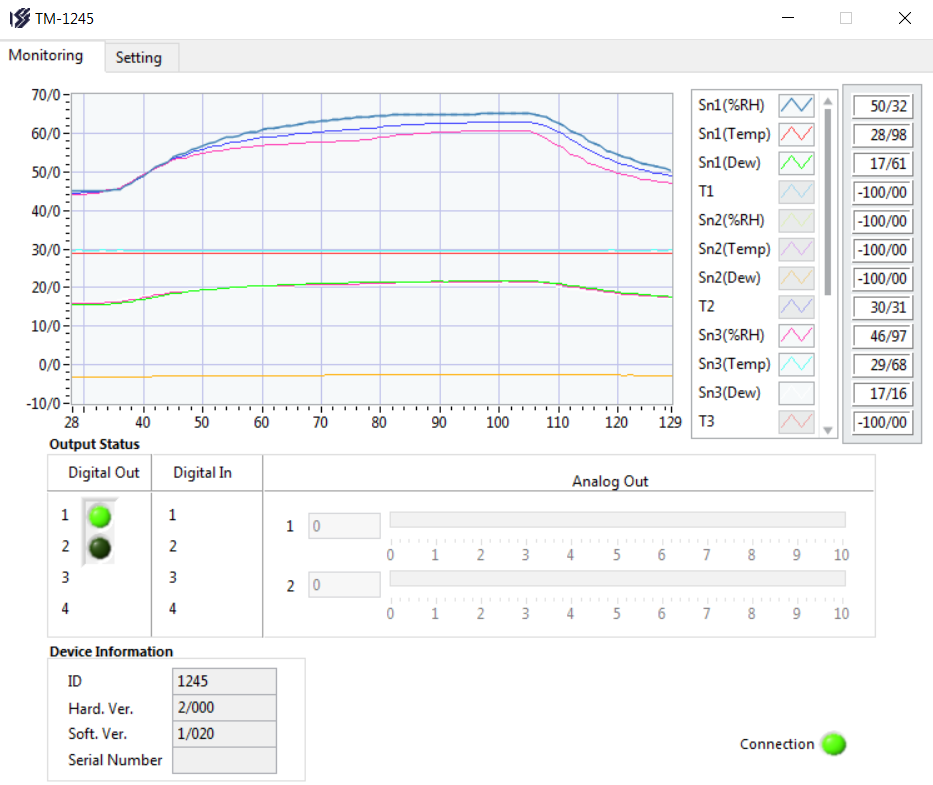The image size is (933, 785).
Task: Click the Sn1(%RH) plot legend icon
Action: [x=796, y=105]
